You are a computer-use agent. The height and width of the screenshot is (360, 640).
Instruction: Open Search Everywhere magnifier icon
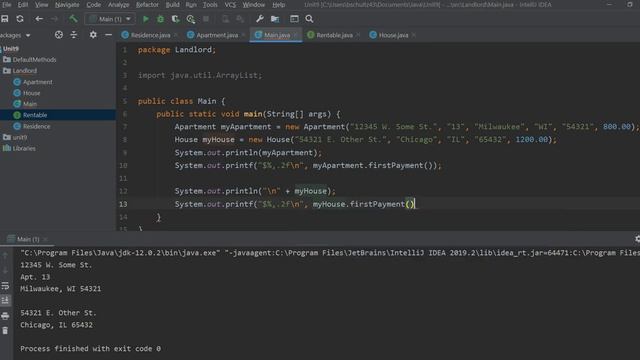pyautogui.click(x=309, y=19)
